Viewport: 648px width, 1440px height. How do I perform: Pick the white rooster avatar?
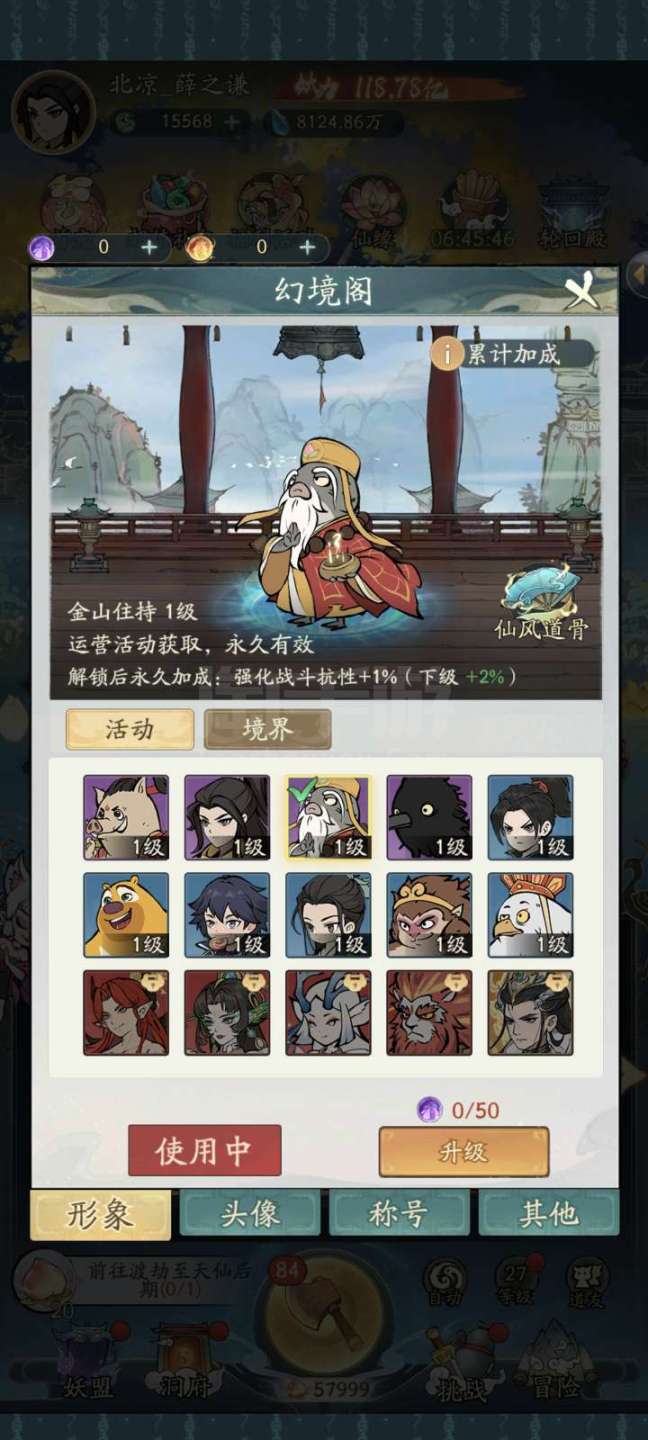click(x=530, y=915)
